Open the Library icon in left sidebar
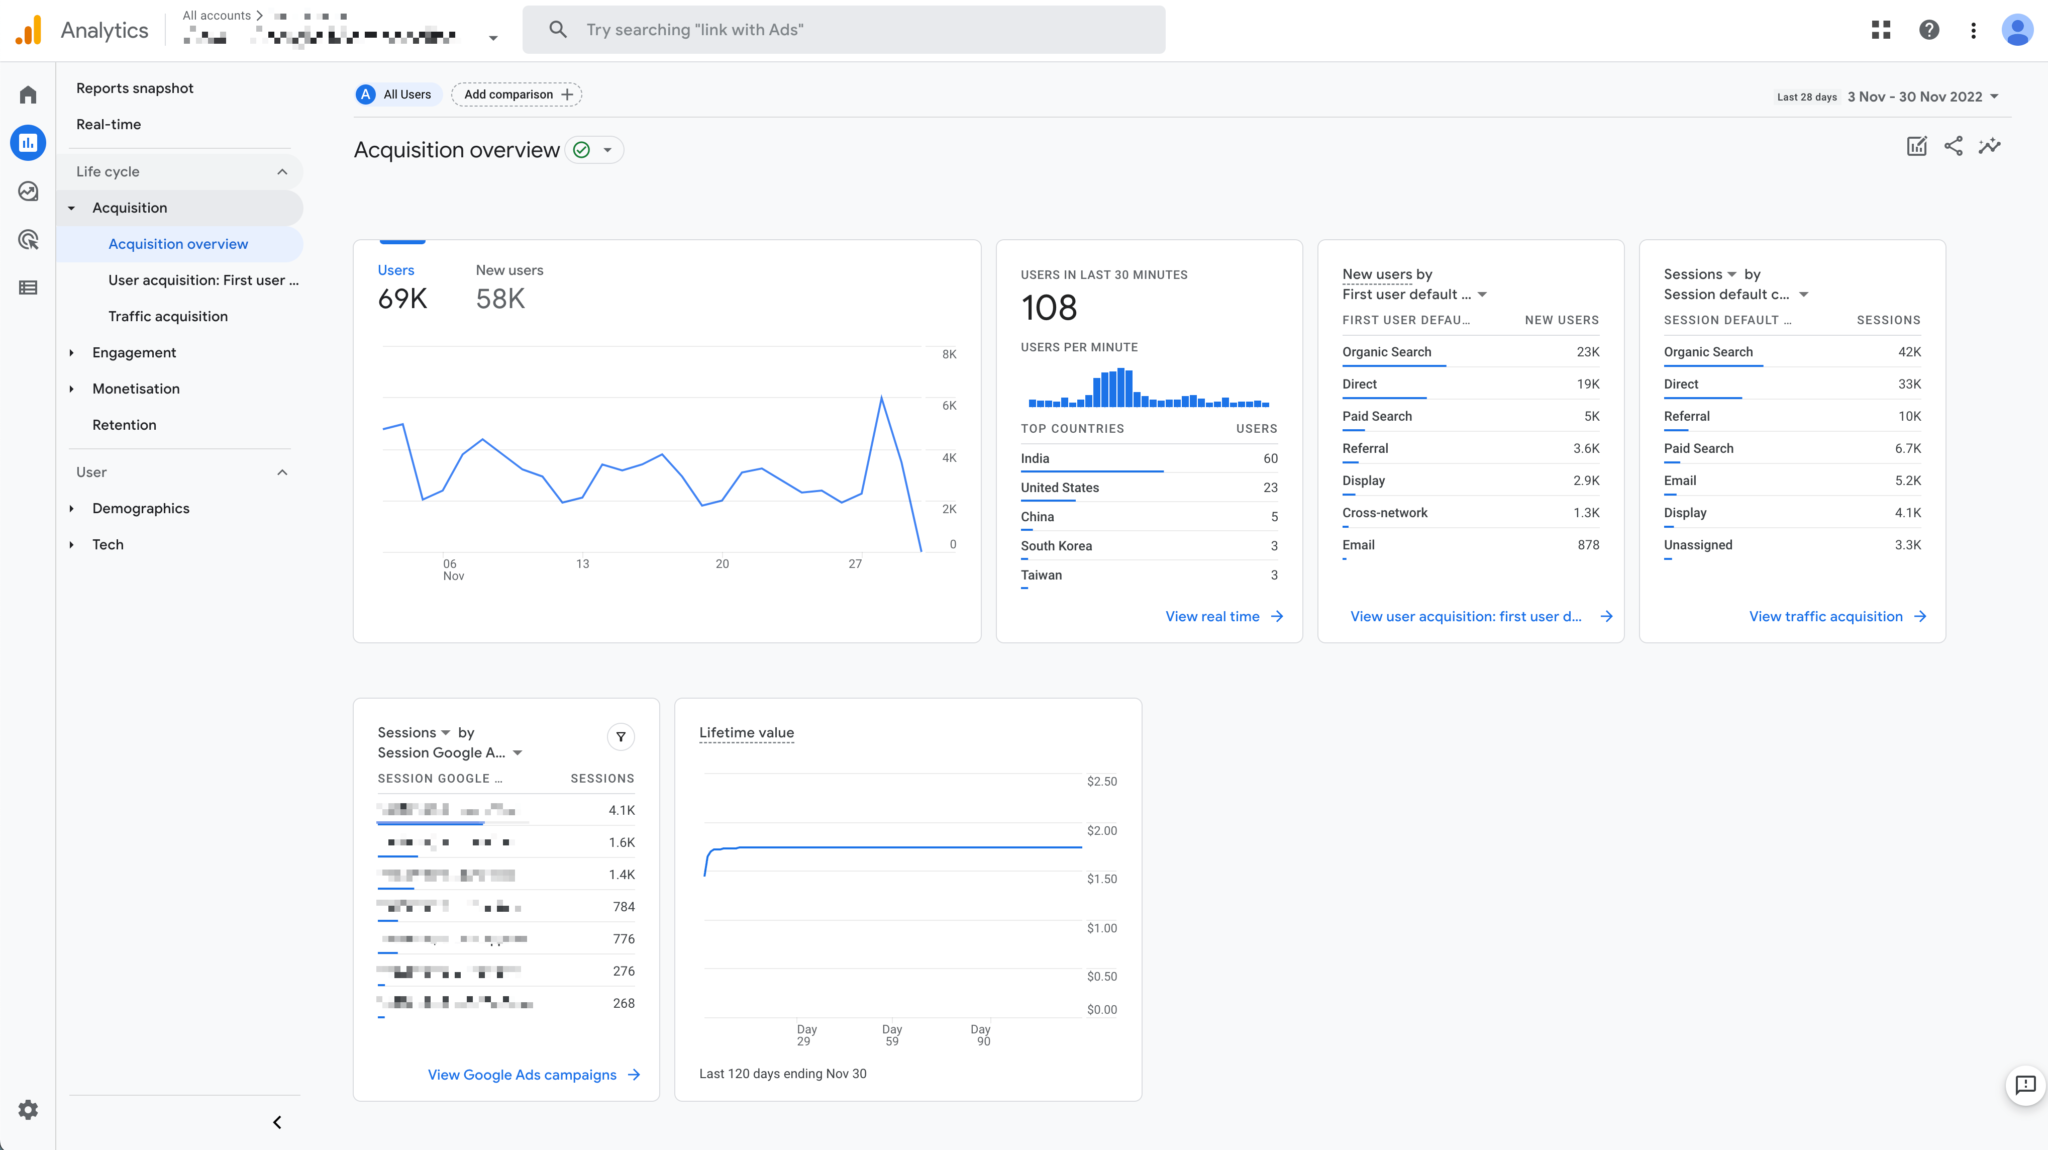Screen dimensions: 2048x1150 point(27,287)
